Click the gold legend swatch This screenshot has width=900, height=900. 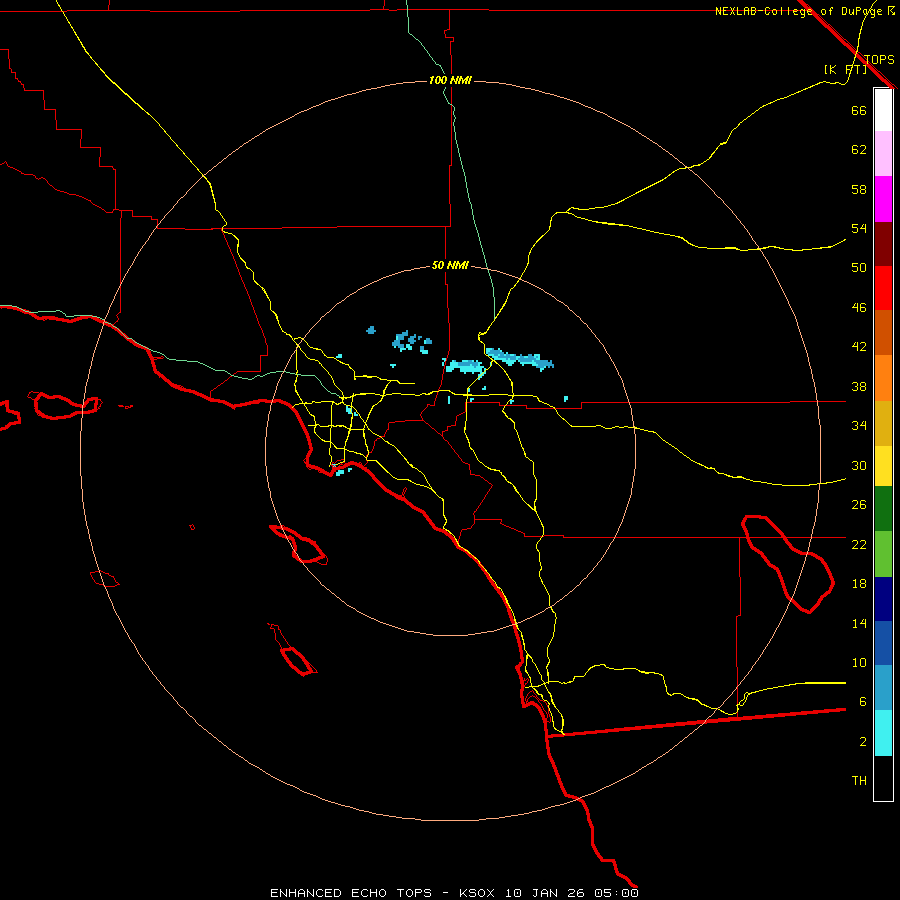point(883,423)
